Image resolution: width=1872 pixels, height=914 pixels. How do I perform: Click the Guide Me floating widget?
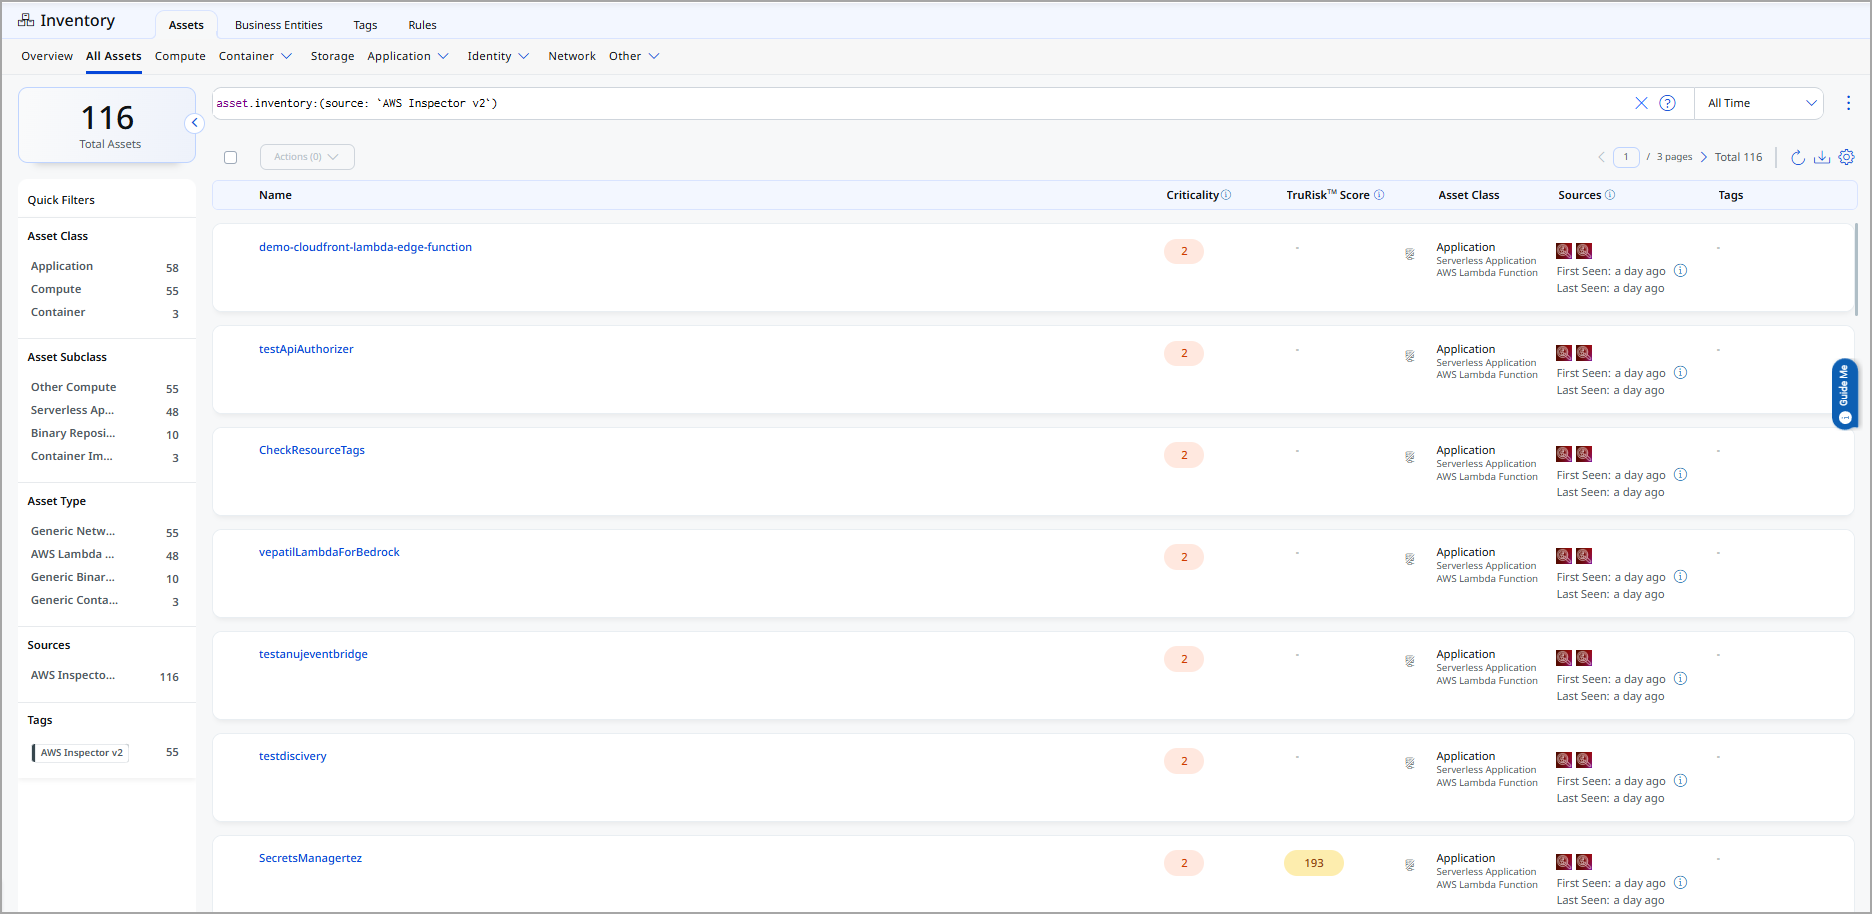point(1845,394)
